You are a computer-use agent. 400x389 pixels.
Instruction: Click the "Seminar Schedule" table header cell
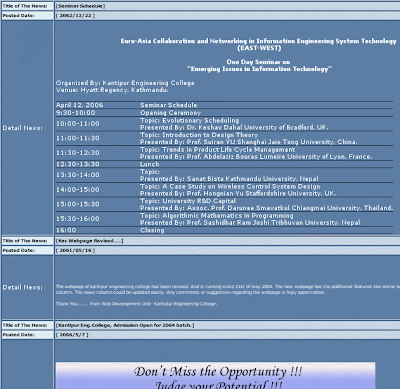169,105
